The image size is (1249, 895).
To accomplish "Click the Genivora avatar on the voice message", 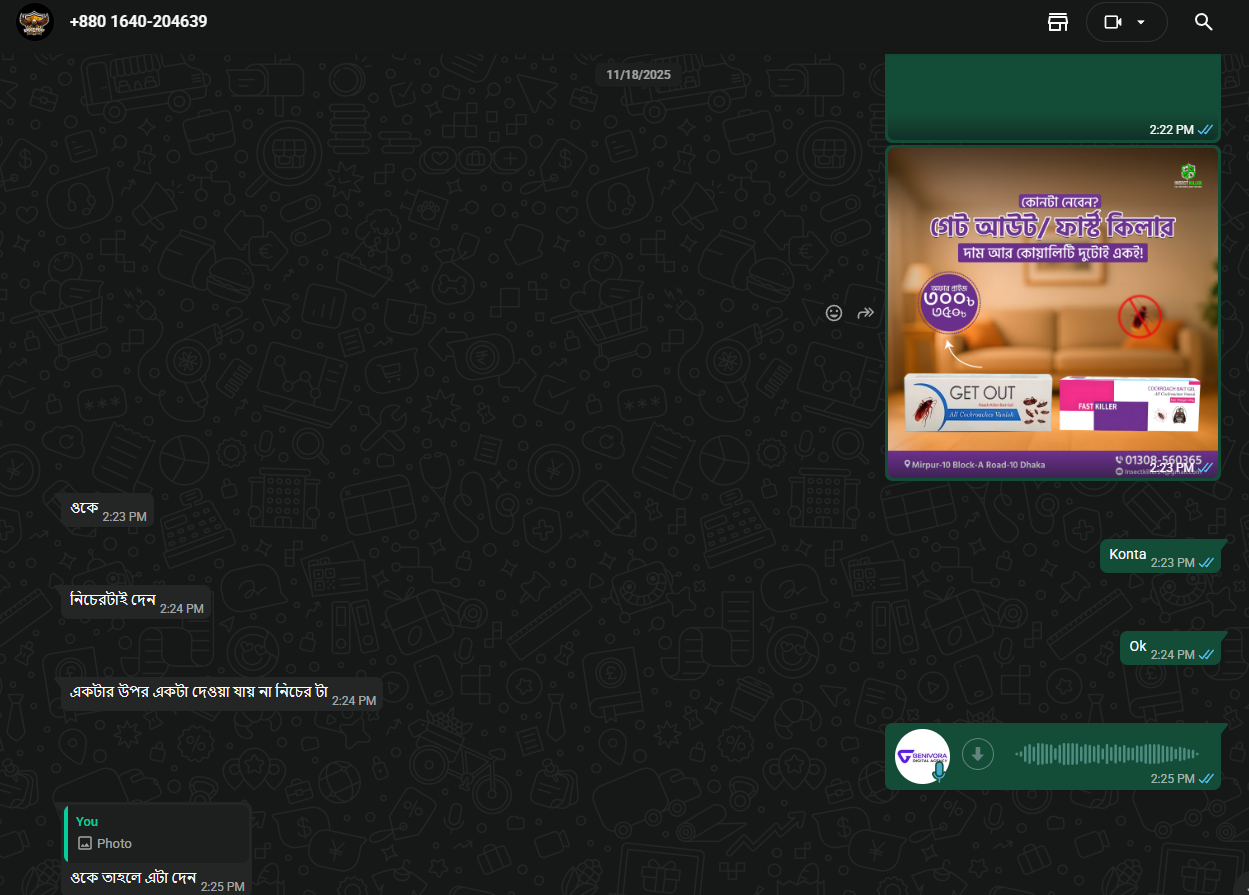I will pyautogui.click(x=921, y=753).
